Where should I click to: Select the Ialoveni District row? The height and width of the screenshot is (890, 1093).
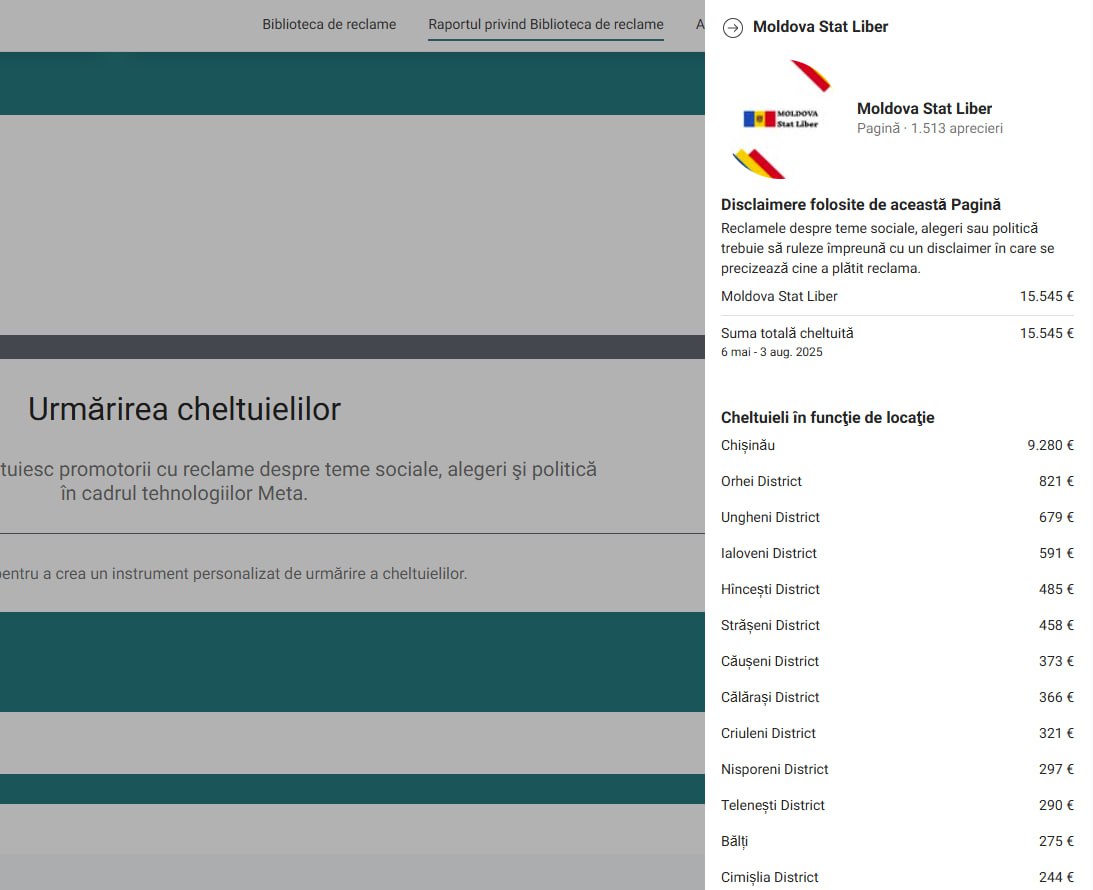click(x=897, y=553)
